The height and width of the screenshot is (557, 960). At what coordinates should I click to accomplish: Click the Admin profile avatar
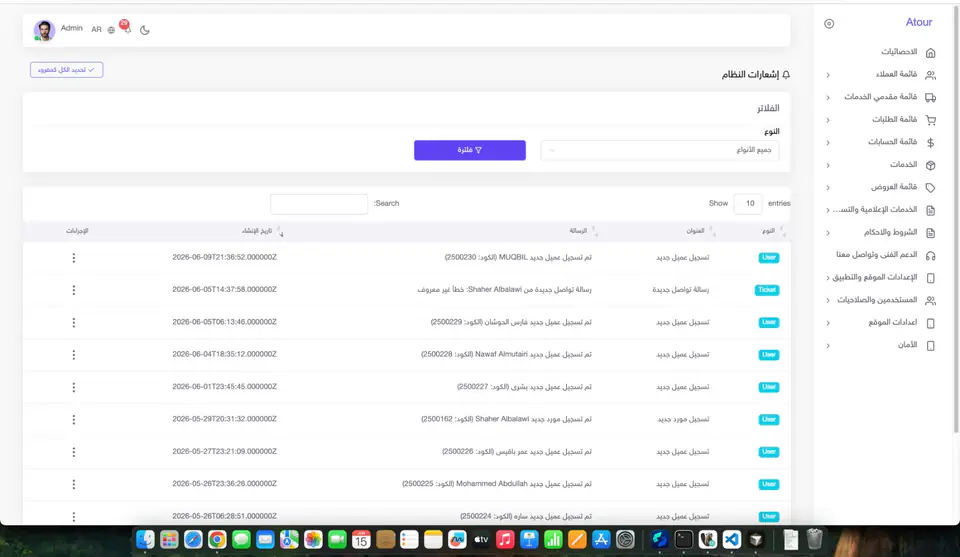44,30
